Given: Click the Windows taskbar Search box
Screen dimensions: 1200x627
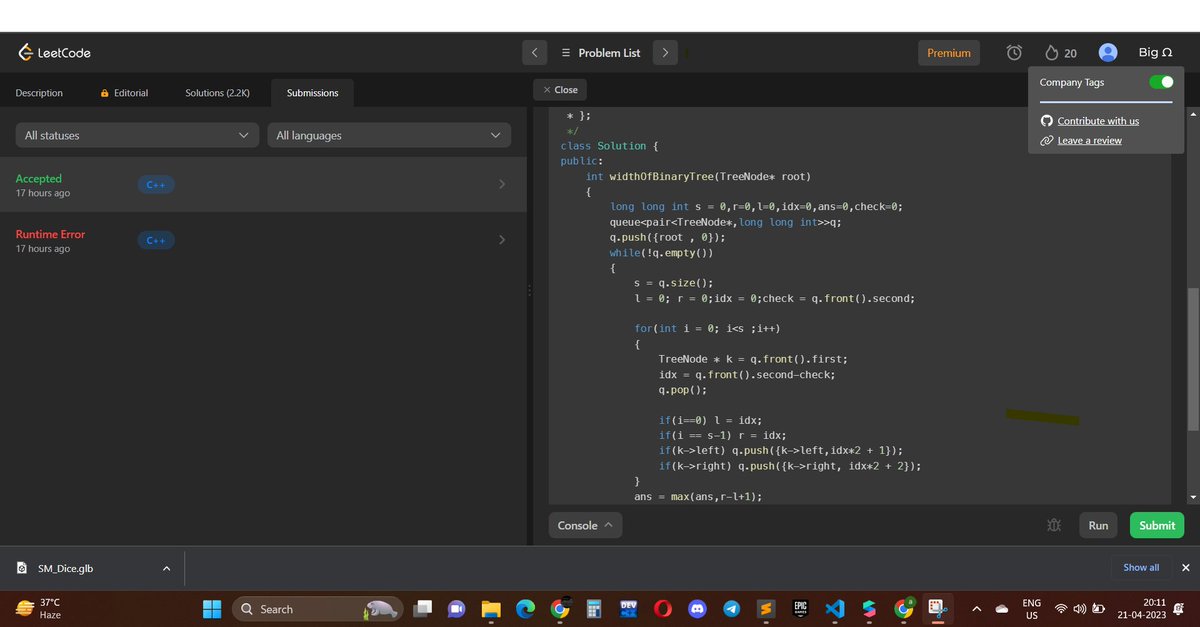Looking at the screenshot, I should (x=317, y=608).
